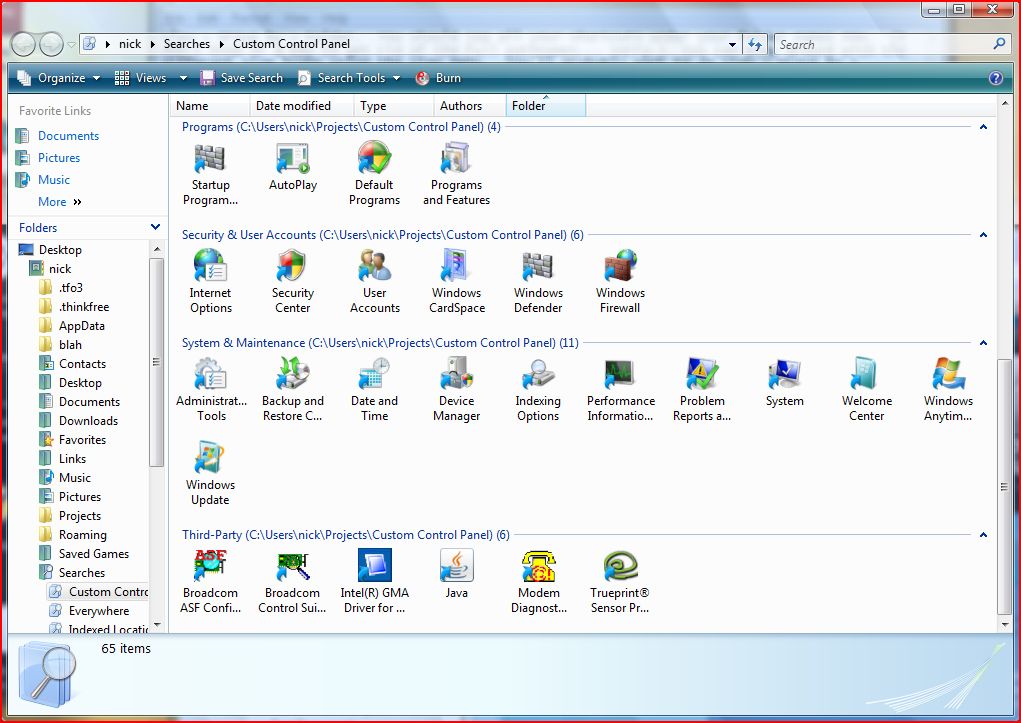This screenshot has height=723, width=1021.
Task: Click the Searches breadcrumb segment
Action: point(187,44)
